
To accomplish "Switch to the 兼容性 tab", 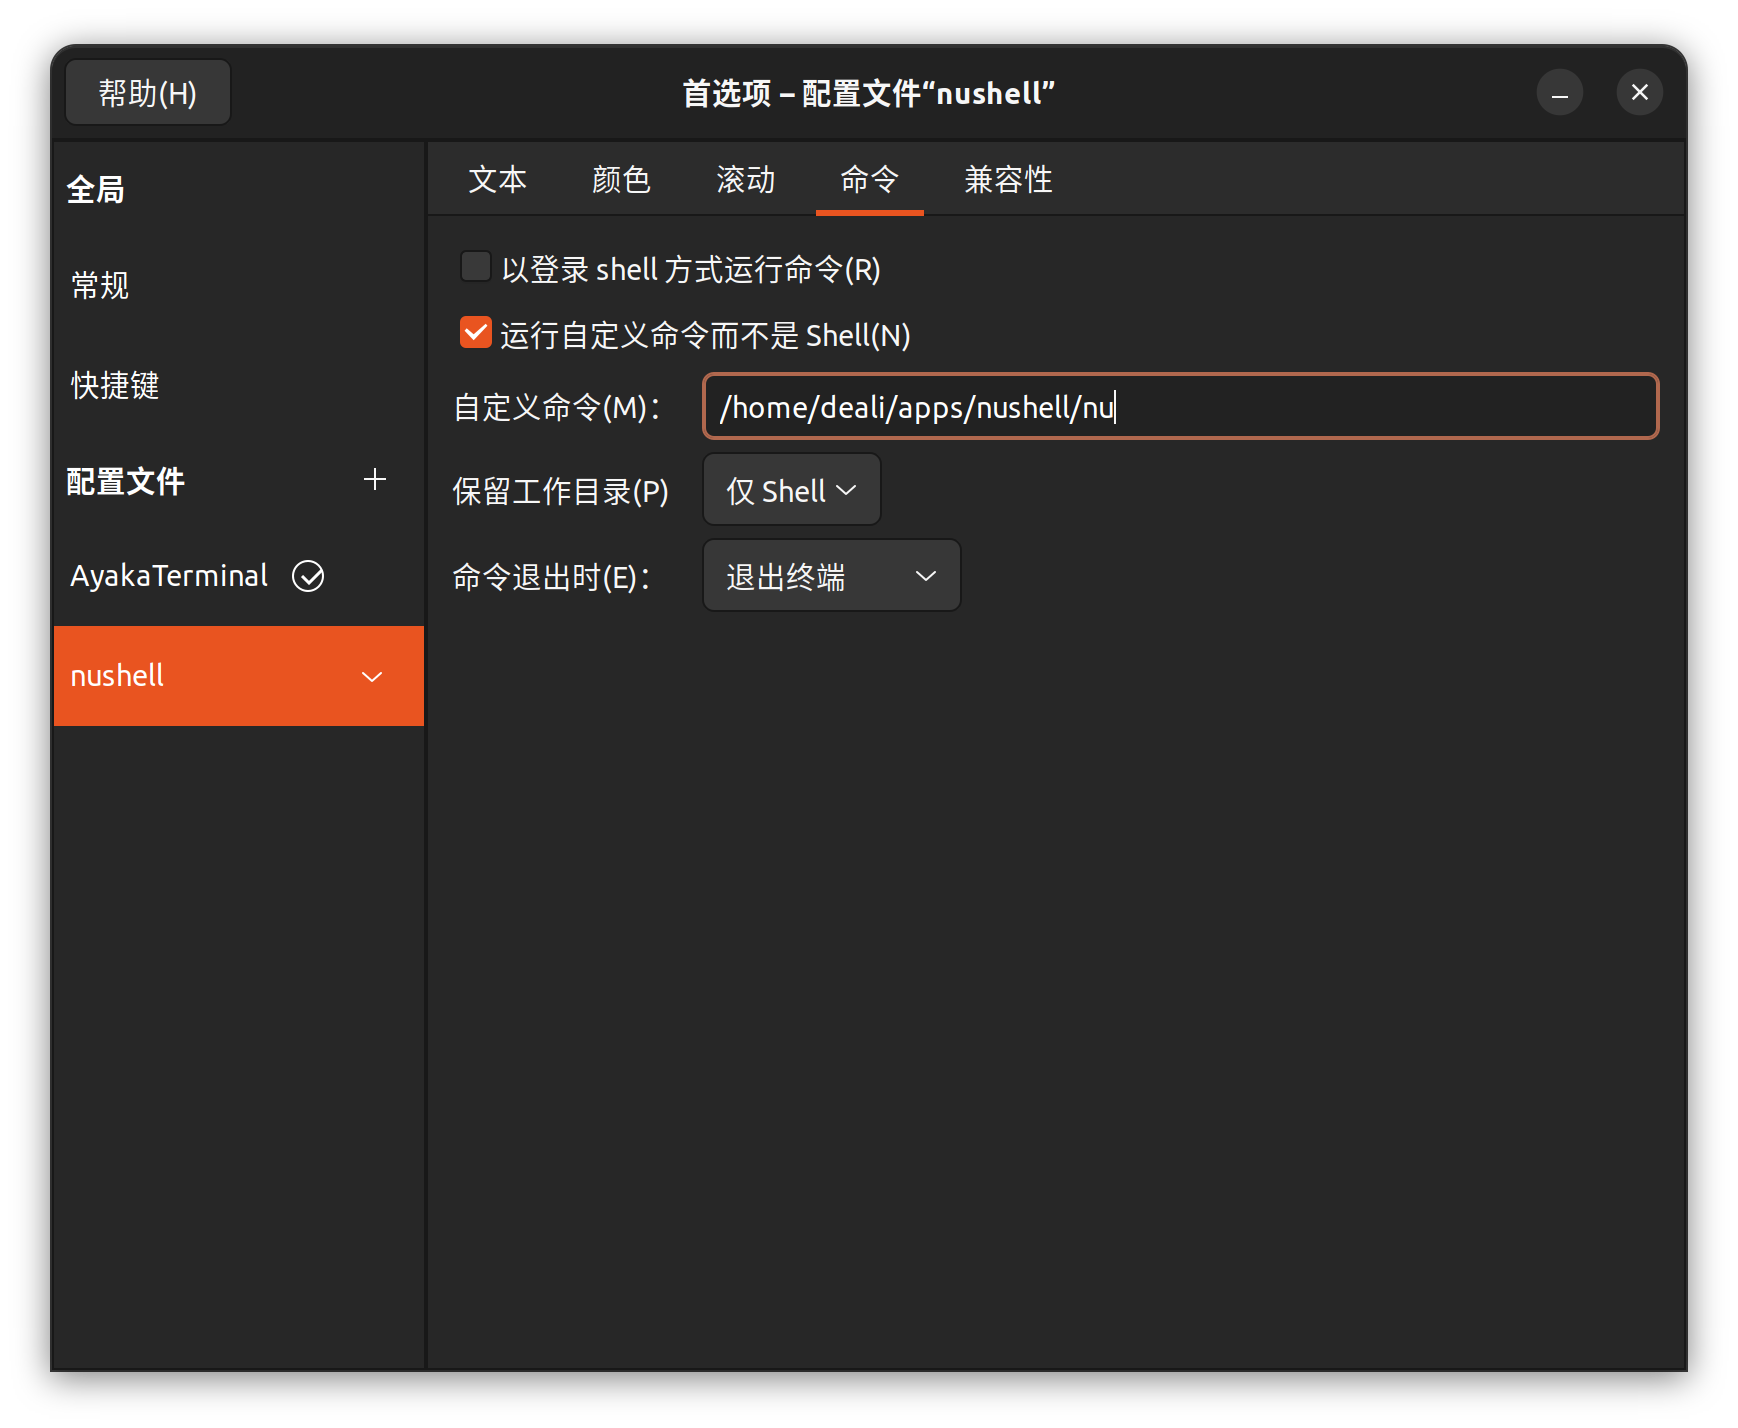I will pos(1008,180).
